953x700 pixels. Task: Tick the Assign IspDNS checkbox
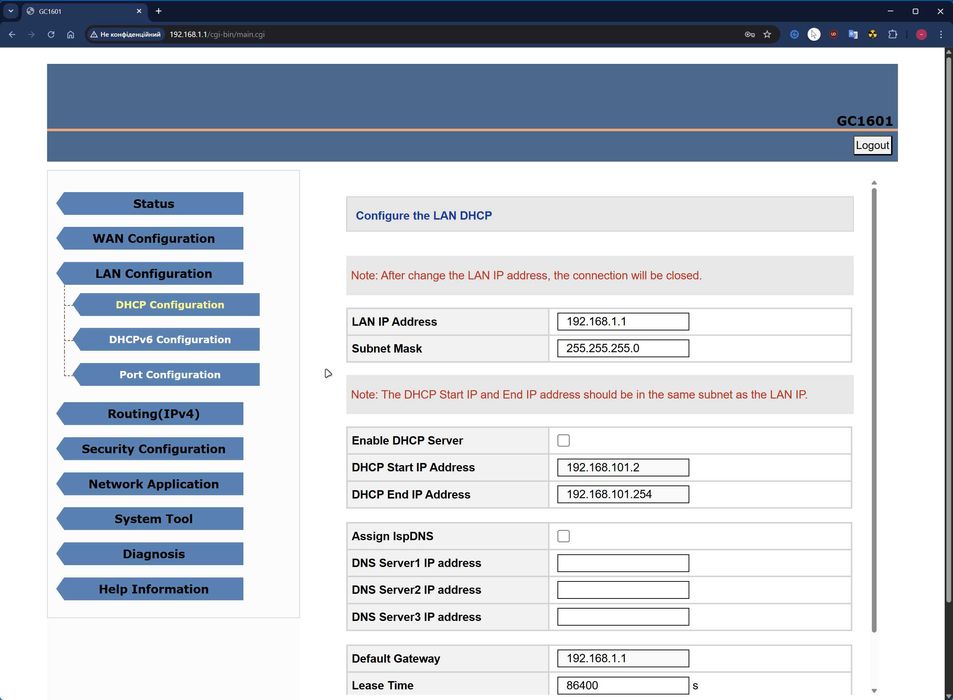click(563, 536)
